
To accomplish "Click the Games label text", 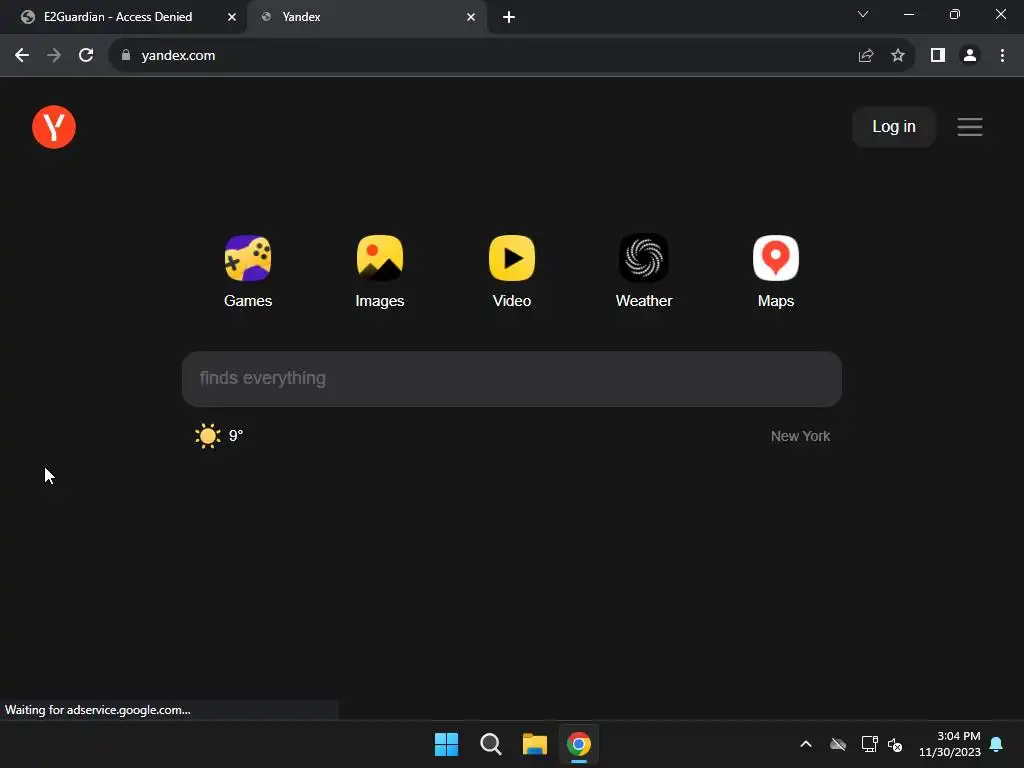I will 248,301.
